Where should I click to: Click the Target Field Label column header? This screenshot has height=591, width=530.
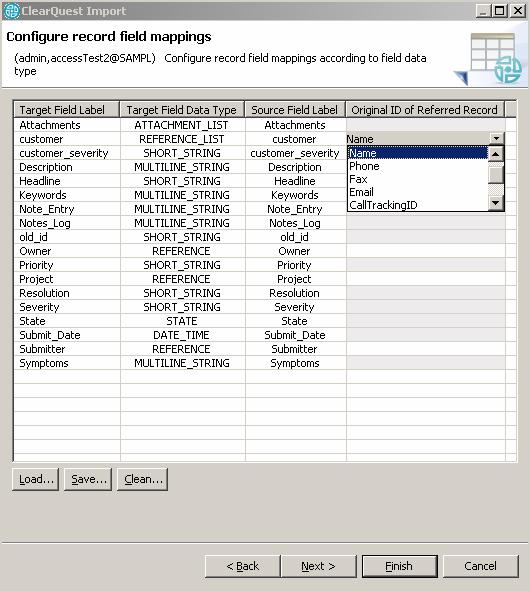point(67,110)
